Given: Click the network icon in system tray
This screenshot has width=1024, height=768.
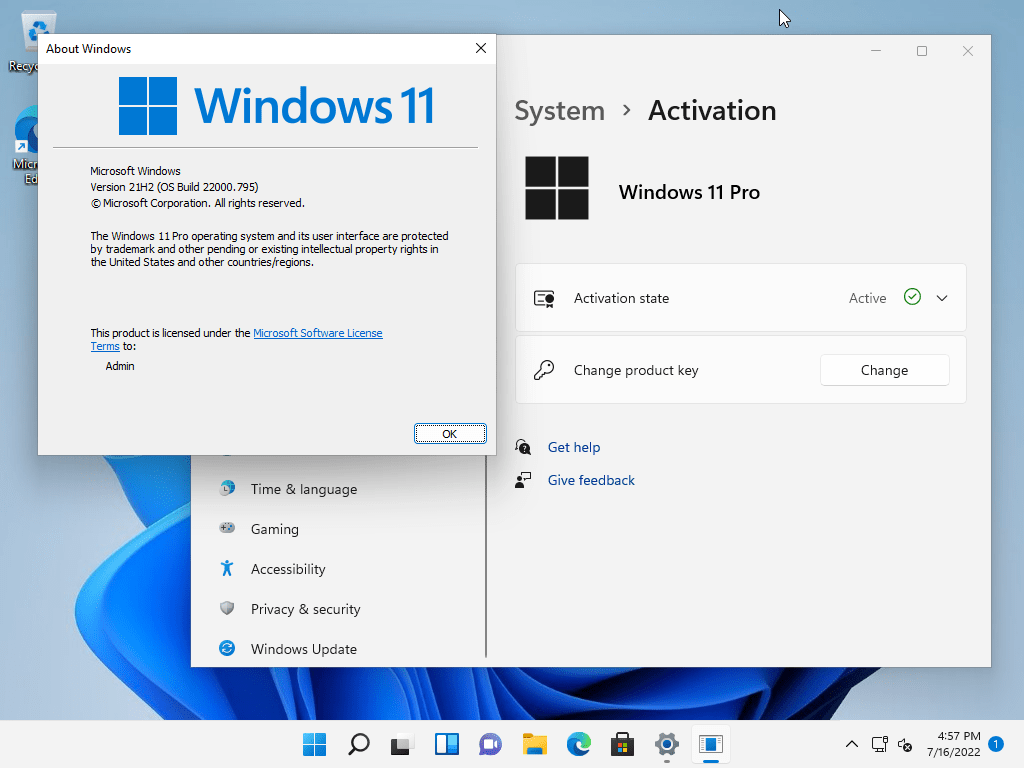Looking at the screenshot, I should [x=880, y=744].
